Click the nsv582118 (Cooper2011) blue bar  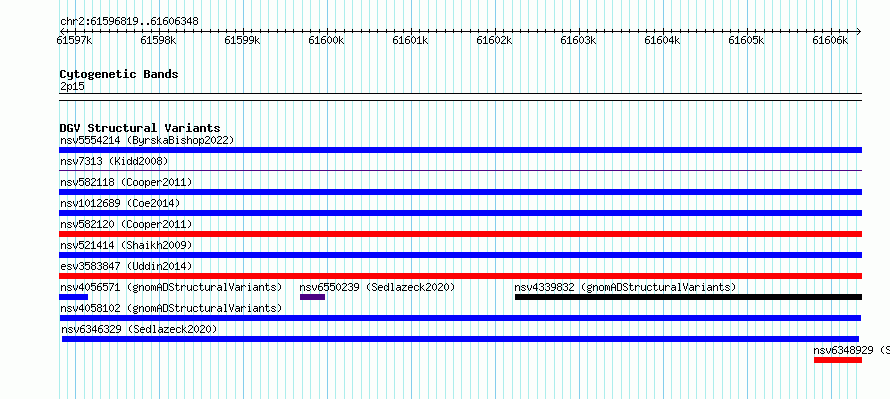[x=460, y=192]
